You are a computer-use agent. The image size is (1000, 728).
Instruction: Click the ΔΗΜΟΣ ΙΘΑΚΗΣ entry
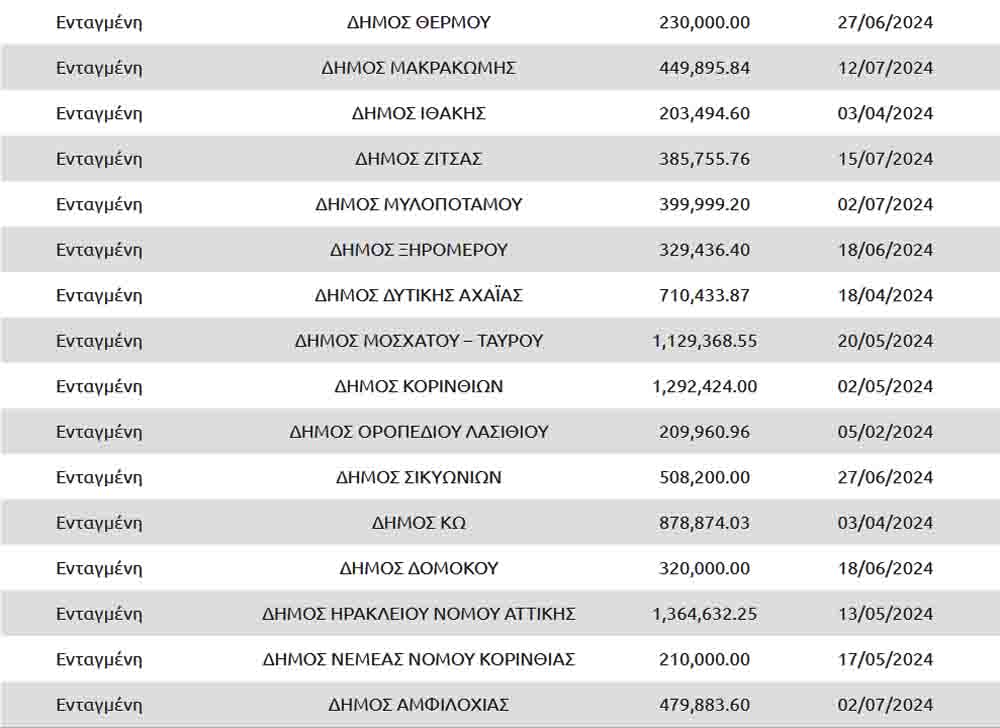[x=418, y=113]
